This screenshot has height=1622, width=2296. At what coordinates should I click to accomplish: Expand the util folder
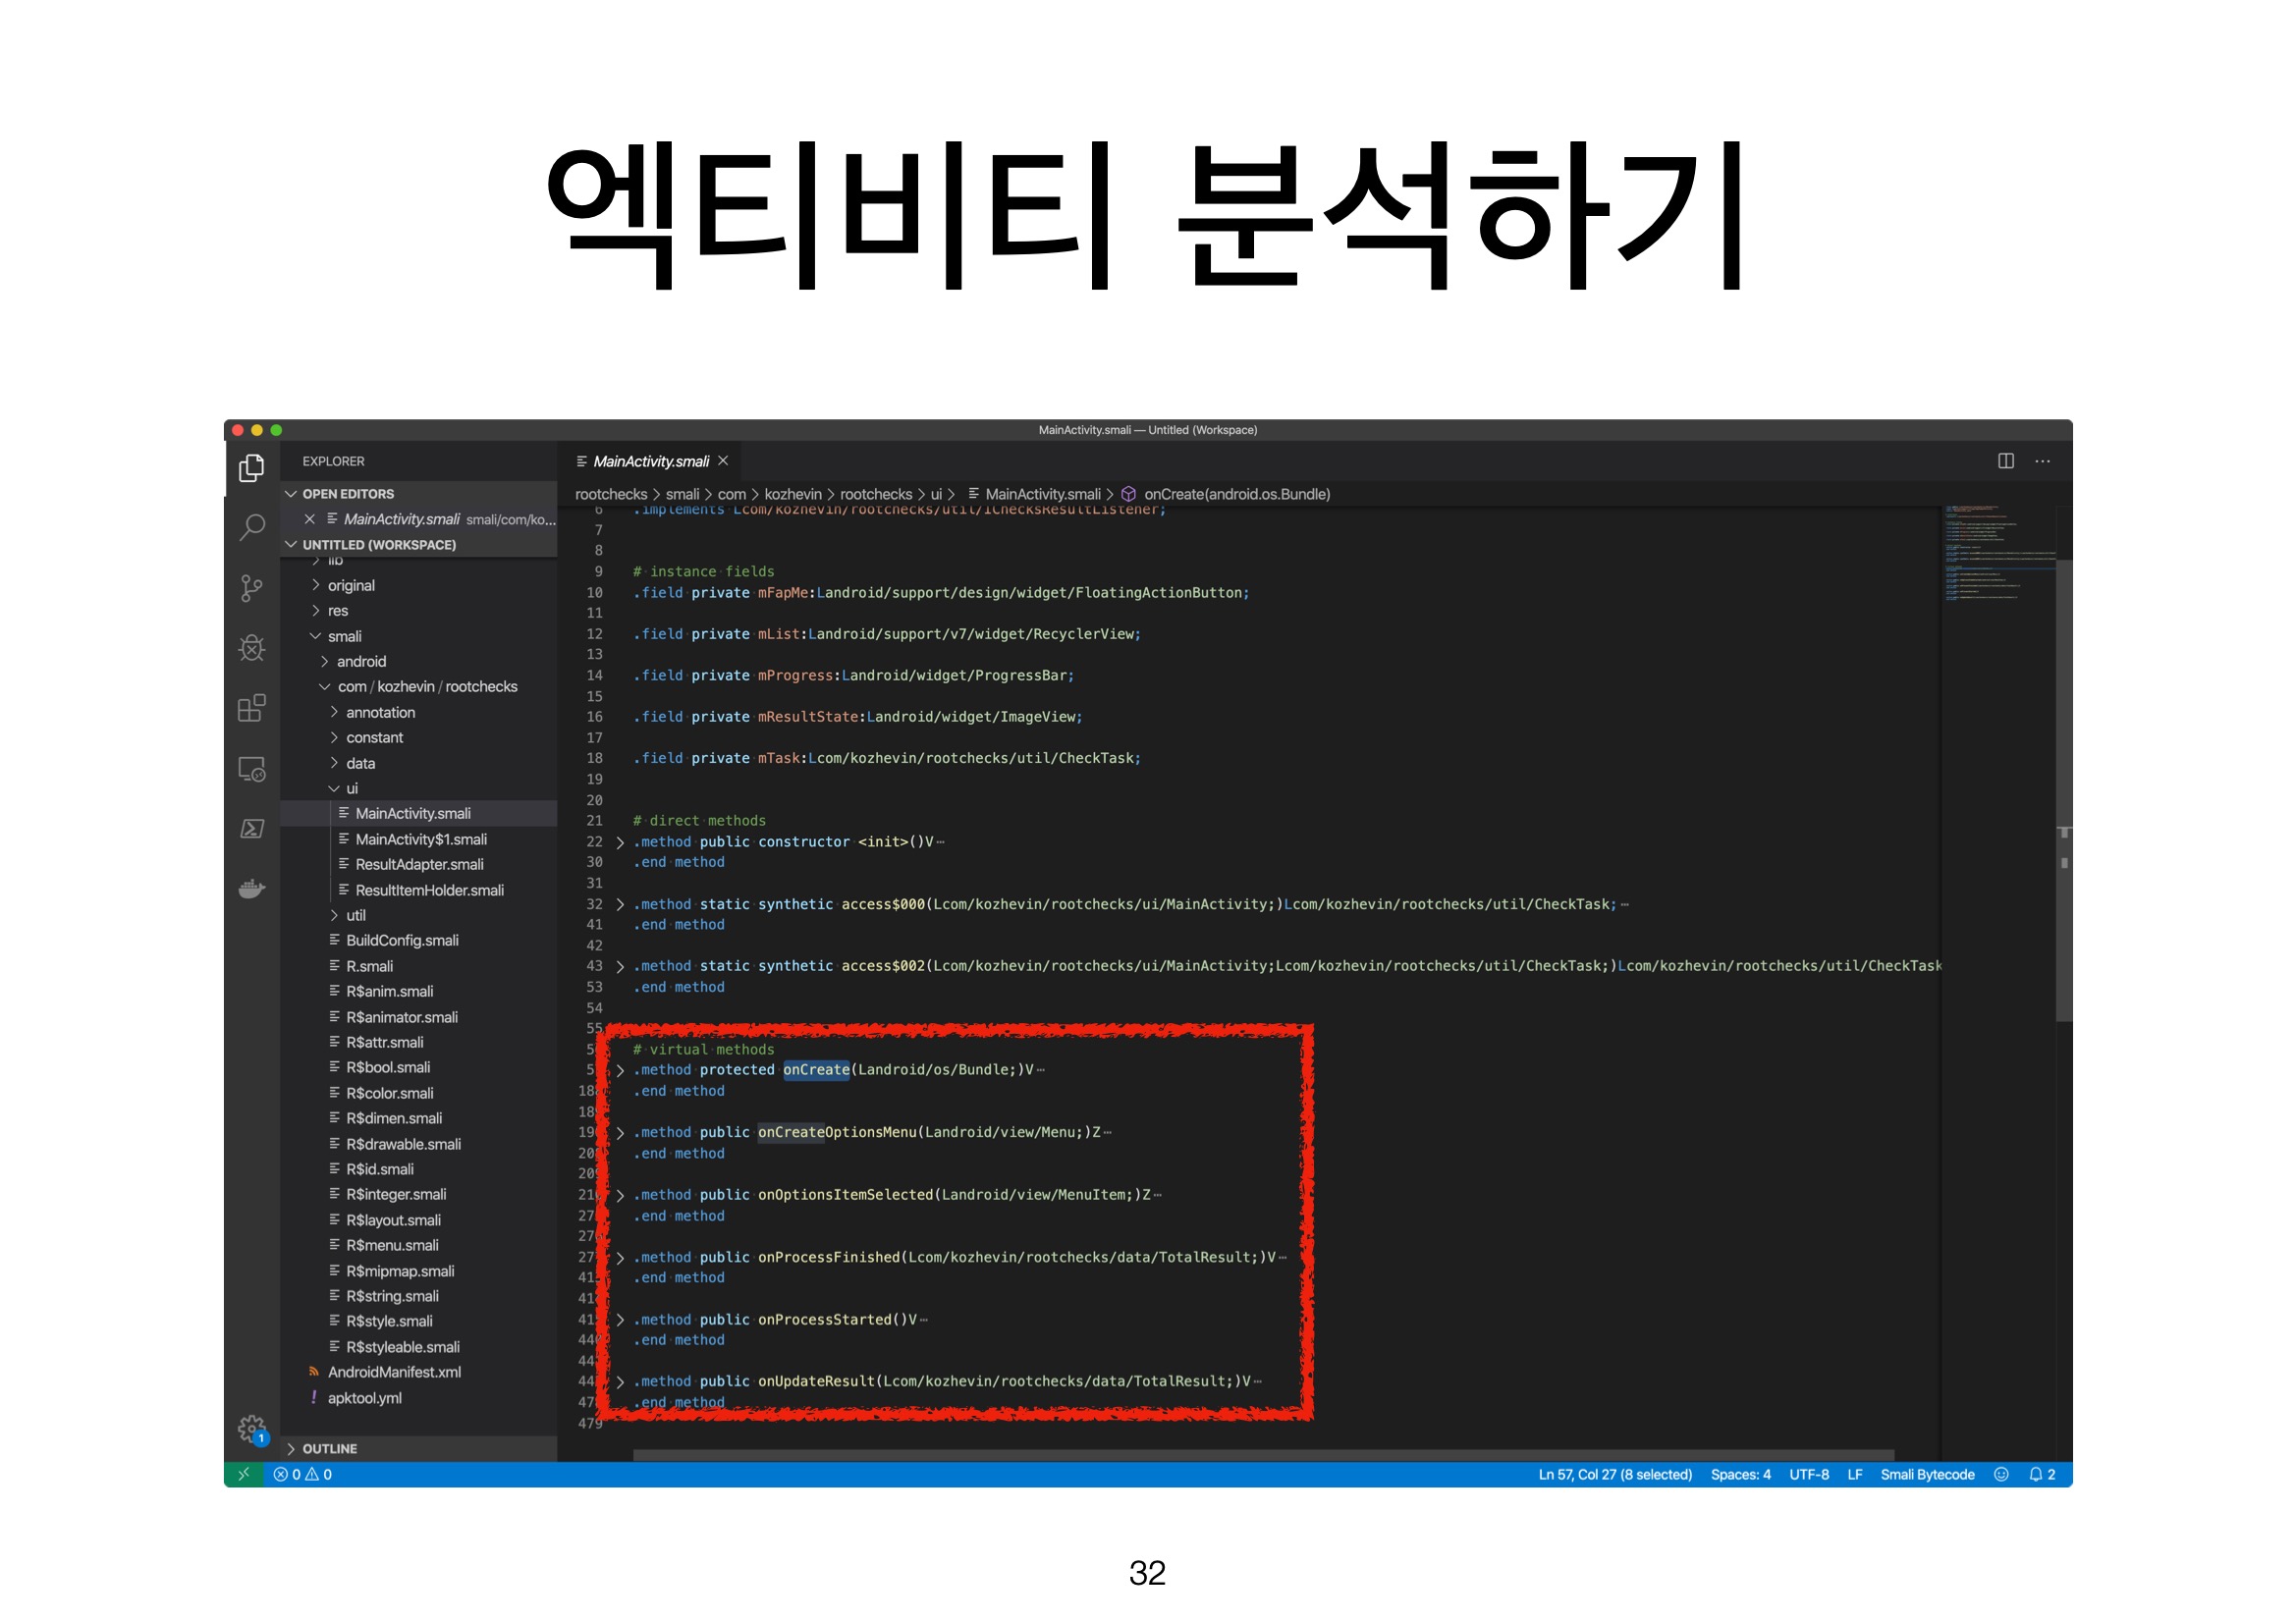355,916
